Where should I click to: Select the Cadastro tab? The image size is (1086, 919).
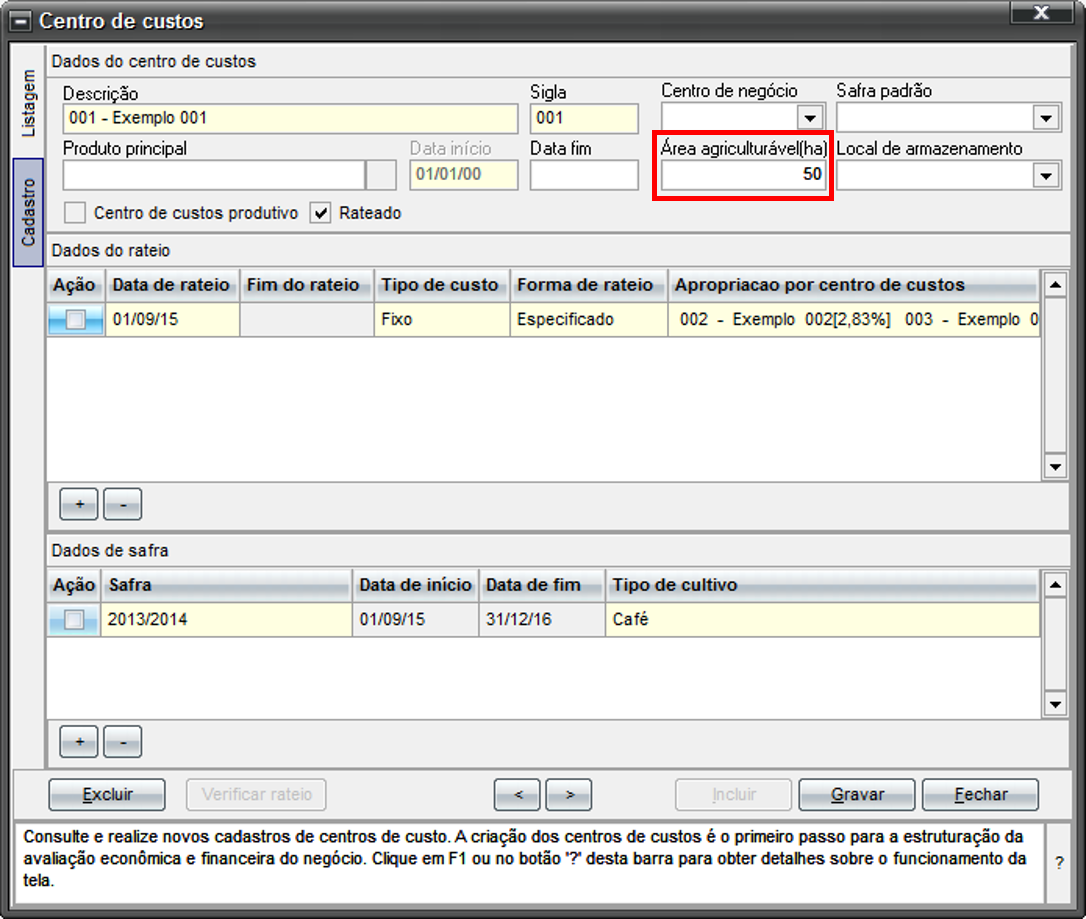pyautogui.click(x=28, y=212)
